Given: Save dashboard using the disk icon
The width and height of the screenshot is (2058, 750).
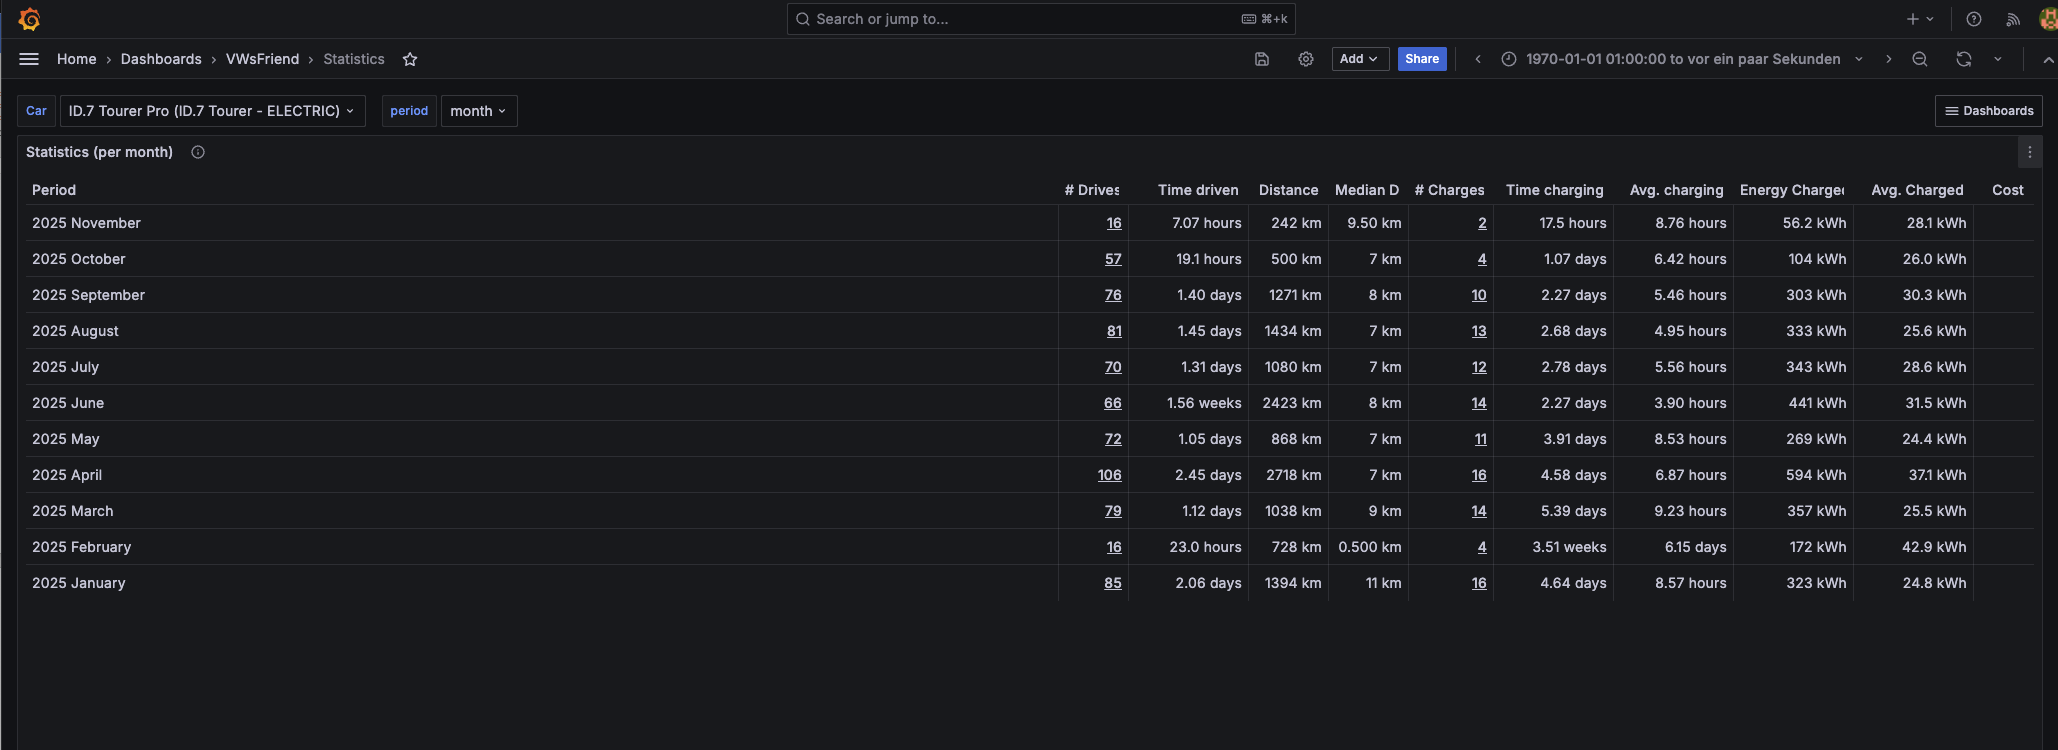Looking at the screenshot, I should pyautogui.click(x=1262, y=59).
